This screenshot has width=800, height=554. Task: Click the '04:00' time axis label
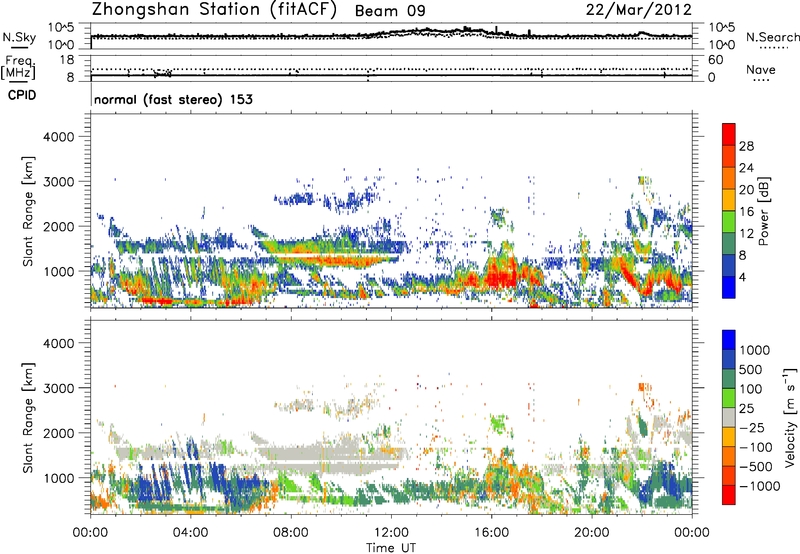click(190, 533)
